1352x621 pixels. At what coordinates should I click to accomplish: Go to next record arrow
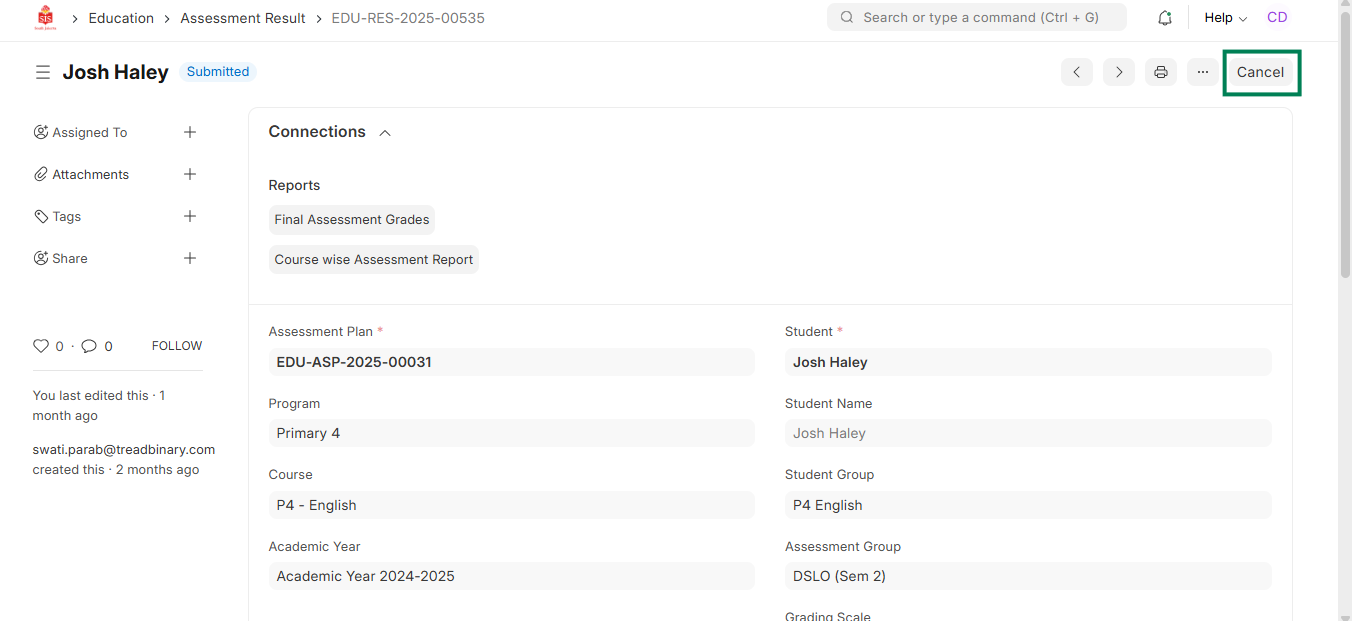(x=1119, y=72)
